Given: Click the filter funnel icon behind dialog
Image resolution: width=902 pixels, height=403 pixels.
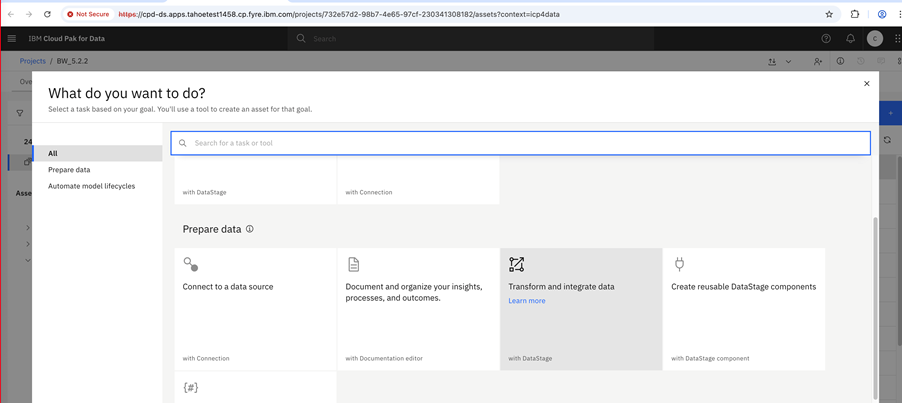Looking at the screenshot, I should 20,113.
